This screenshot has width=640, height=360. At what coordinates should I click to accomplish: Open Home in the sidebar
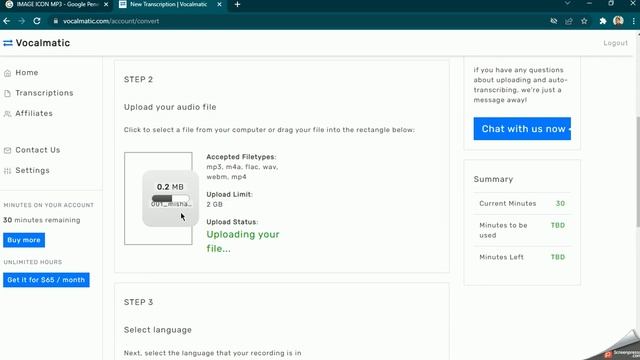click(x=27, y=73)
